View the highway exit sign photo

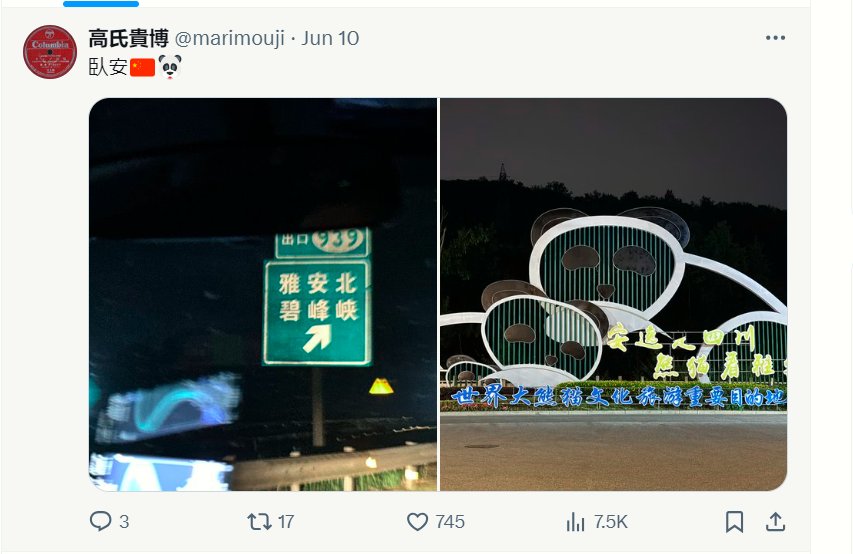(263, 294)
